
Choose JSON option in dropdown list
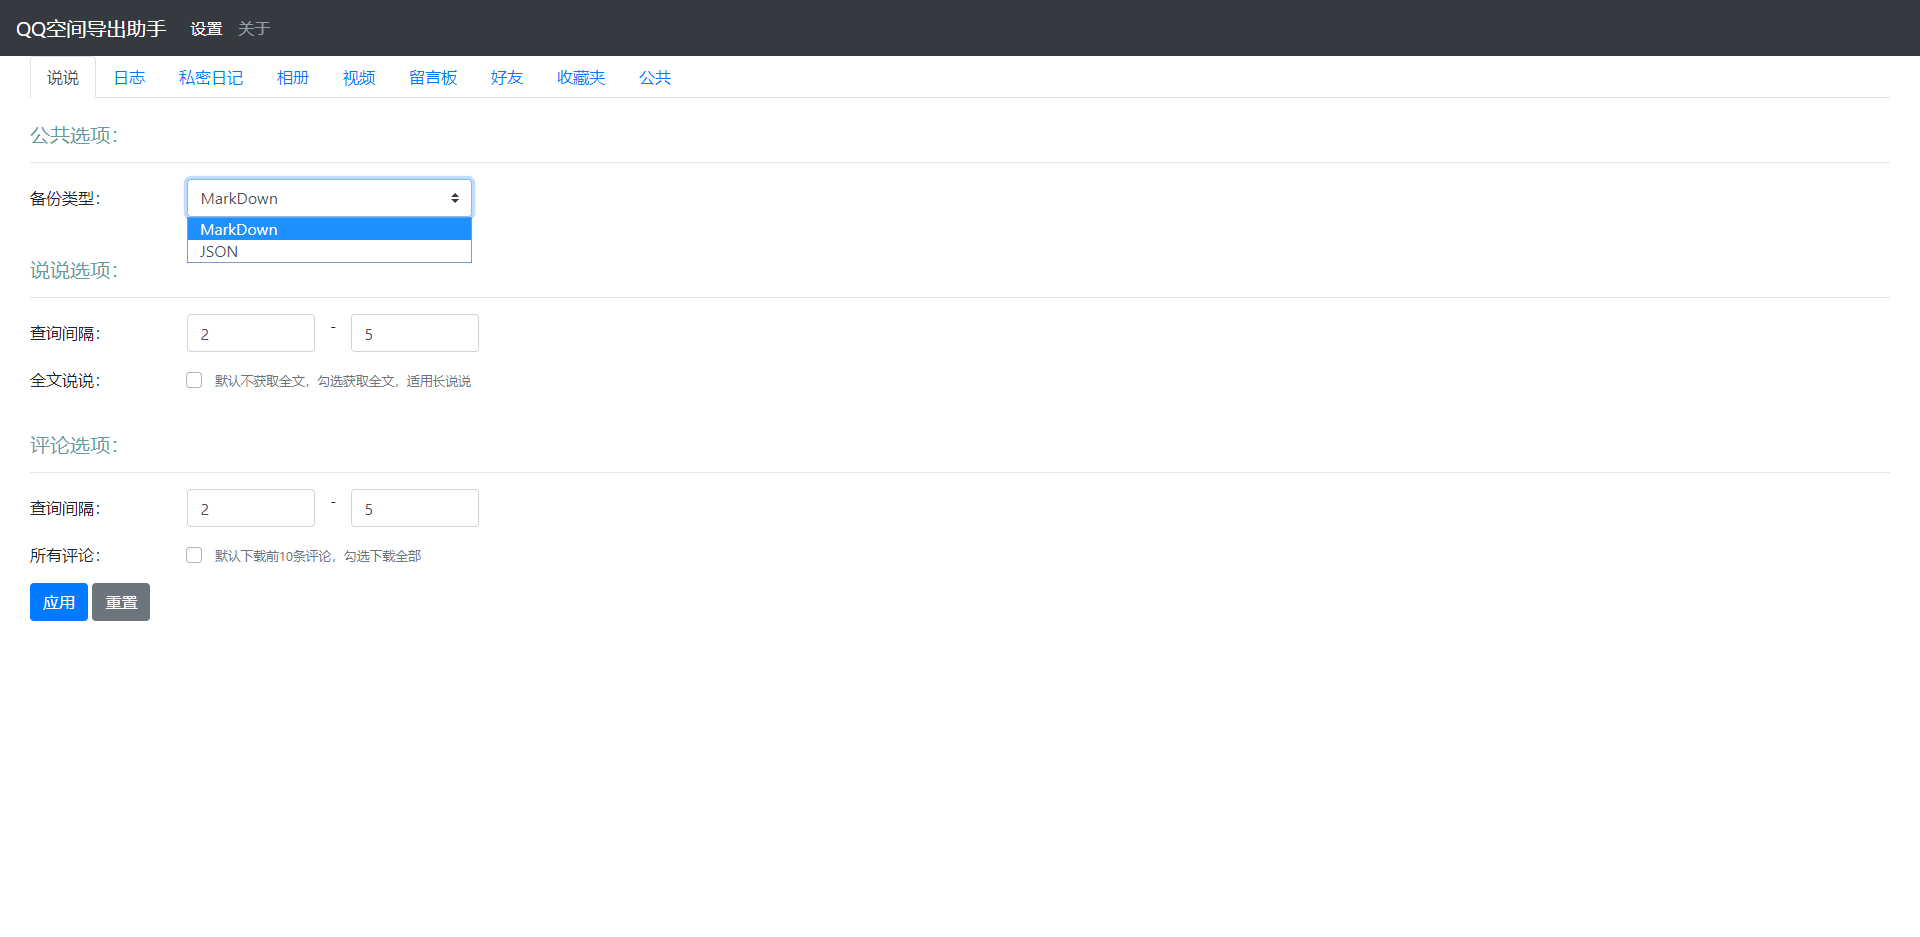point(329,251)
